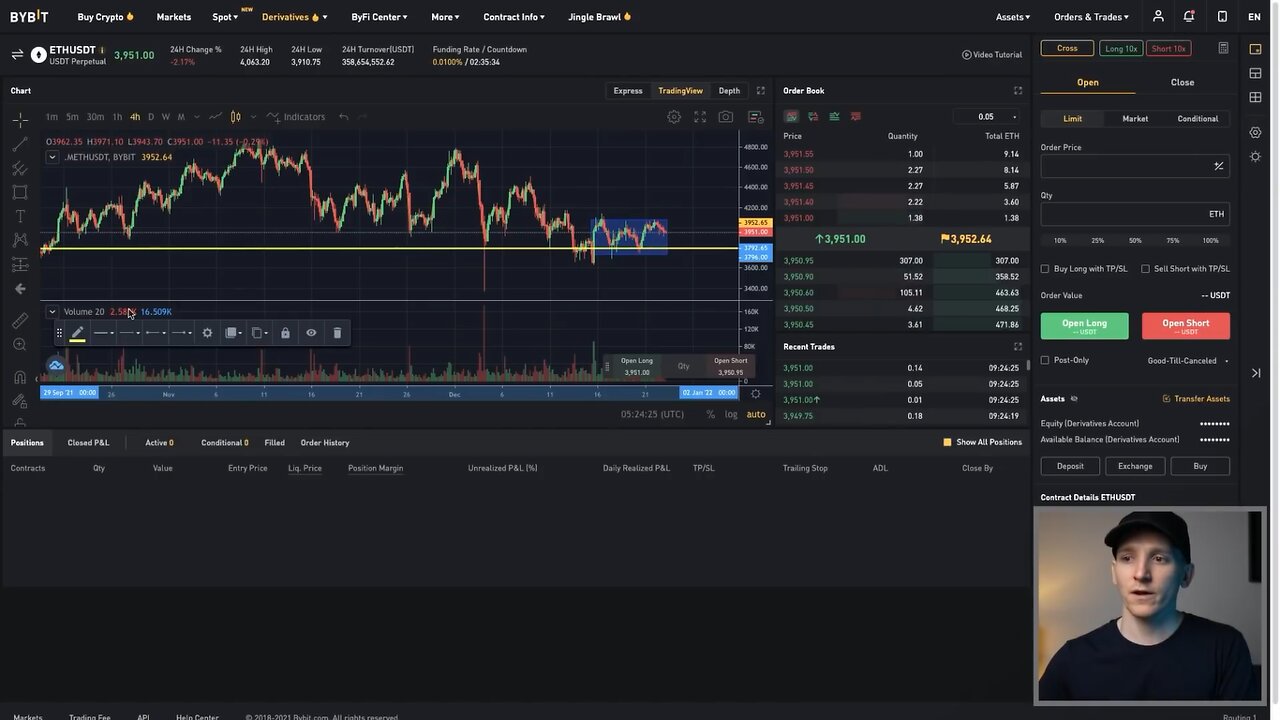The height and width of the screenshot is (720, 1280).
Task: Toggle asset balance visibility eye icon
Action: point(1074,399)
